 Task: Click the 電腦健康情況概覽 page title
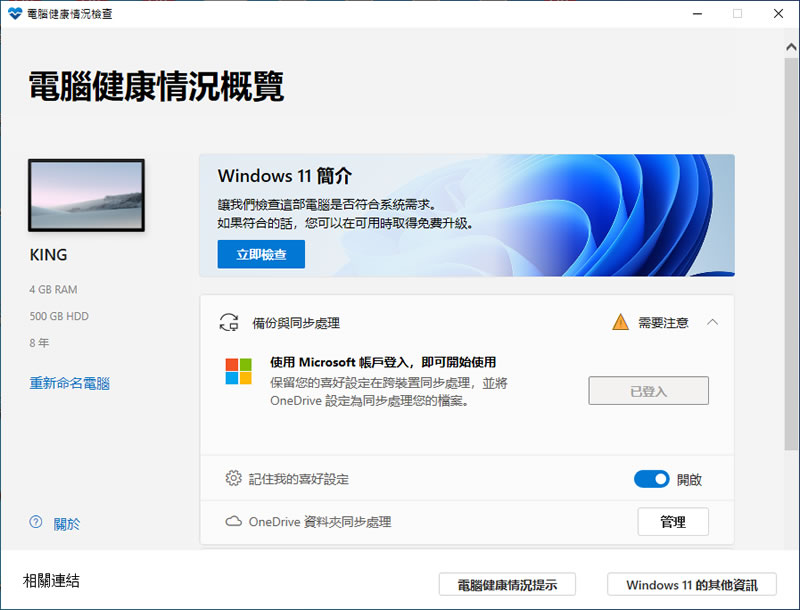156,86
